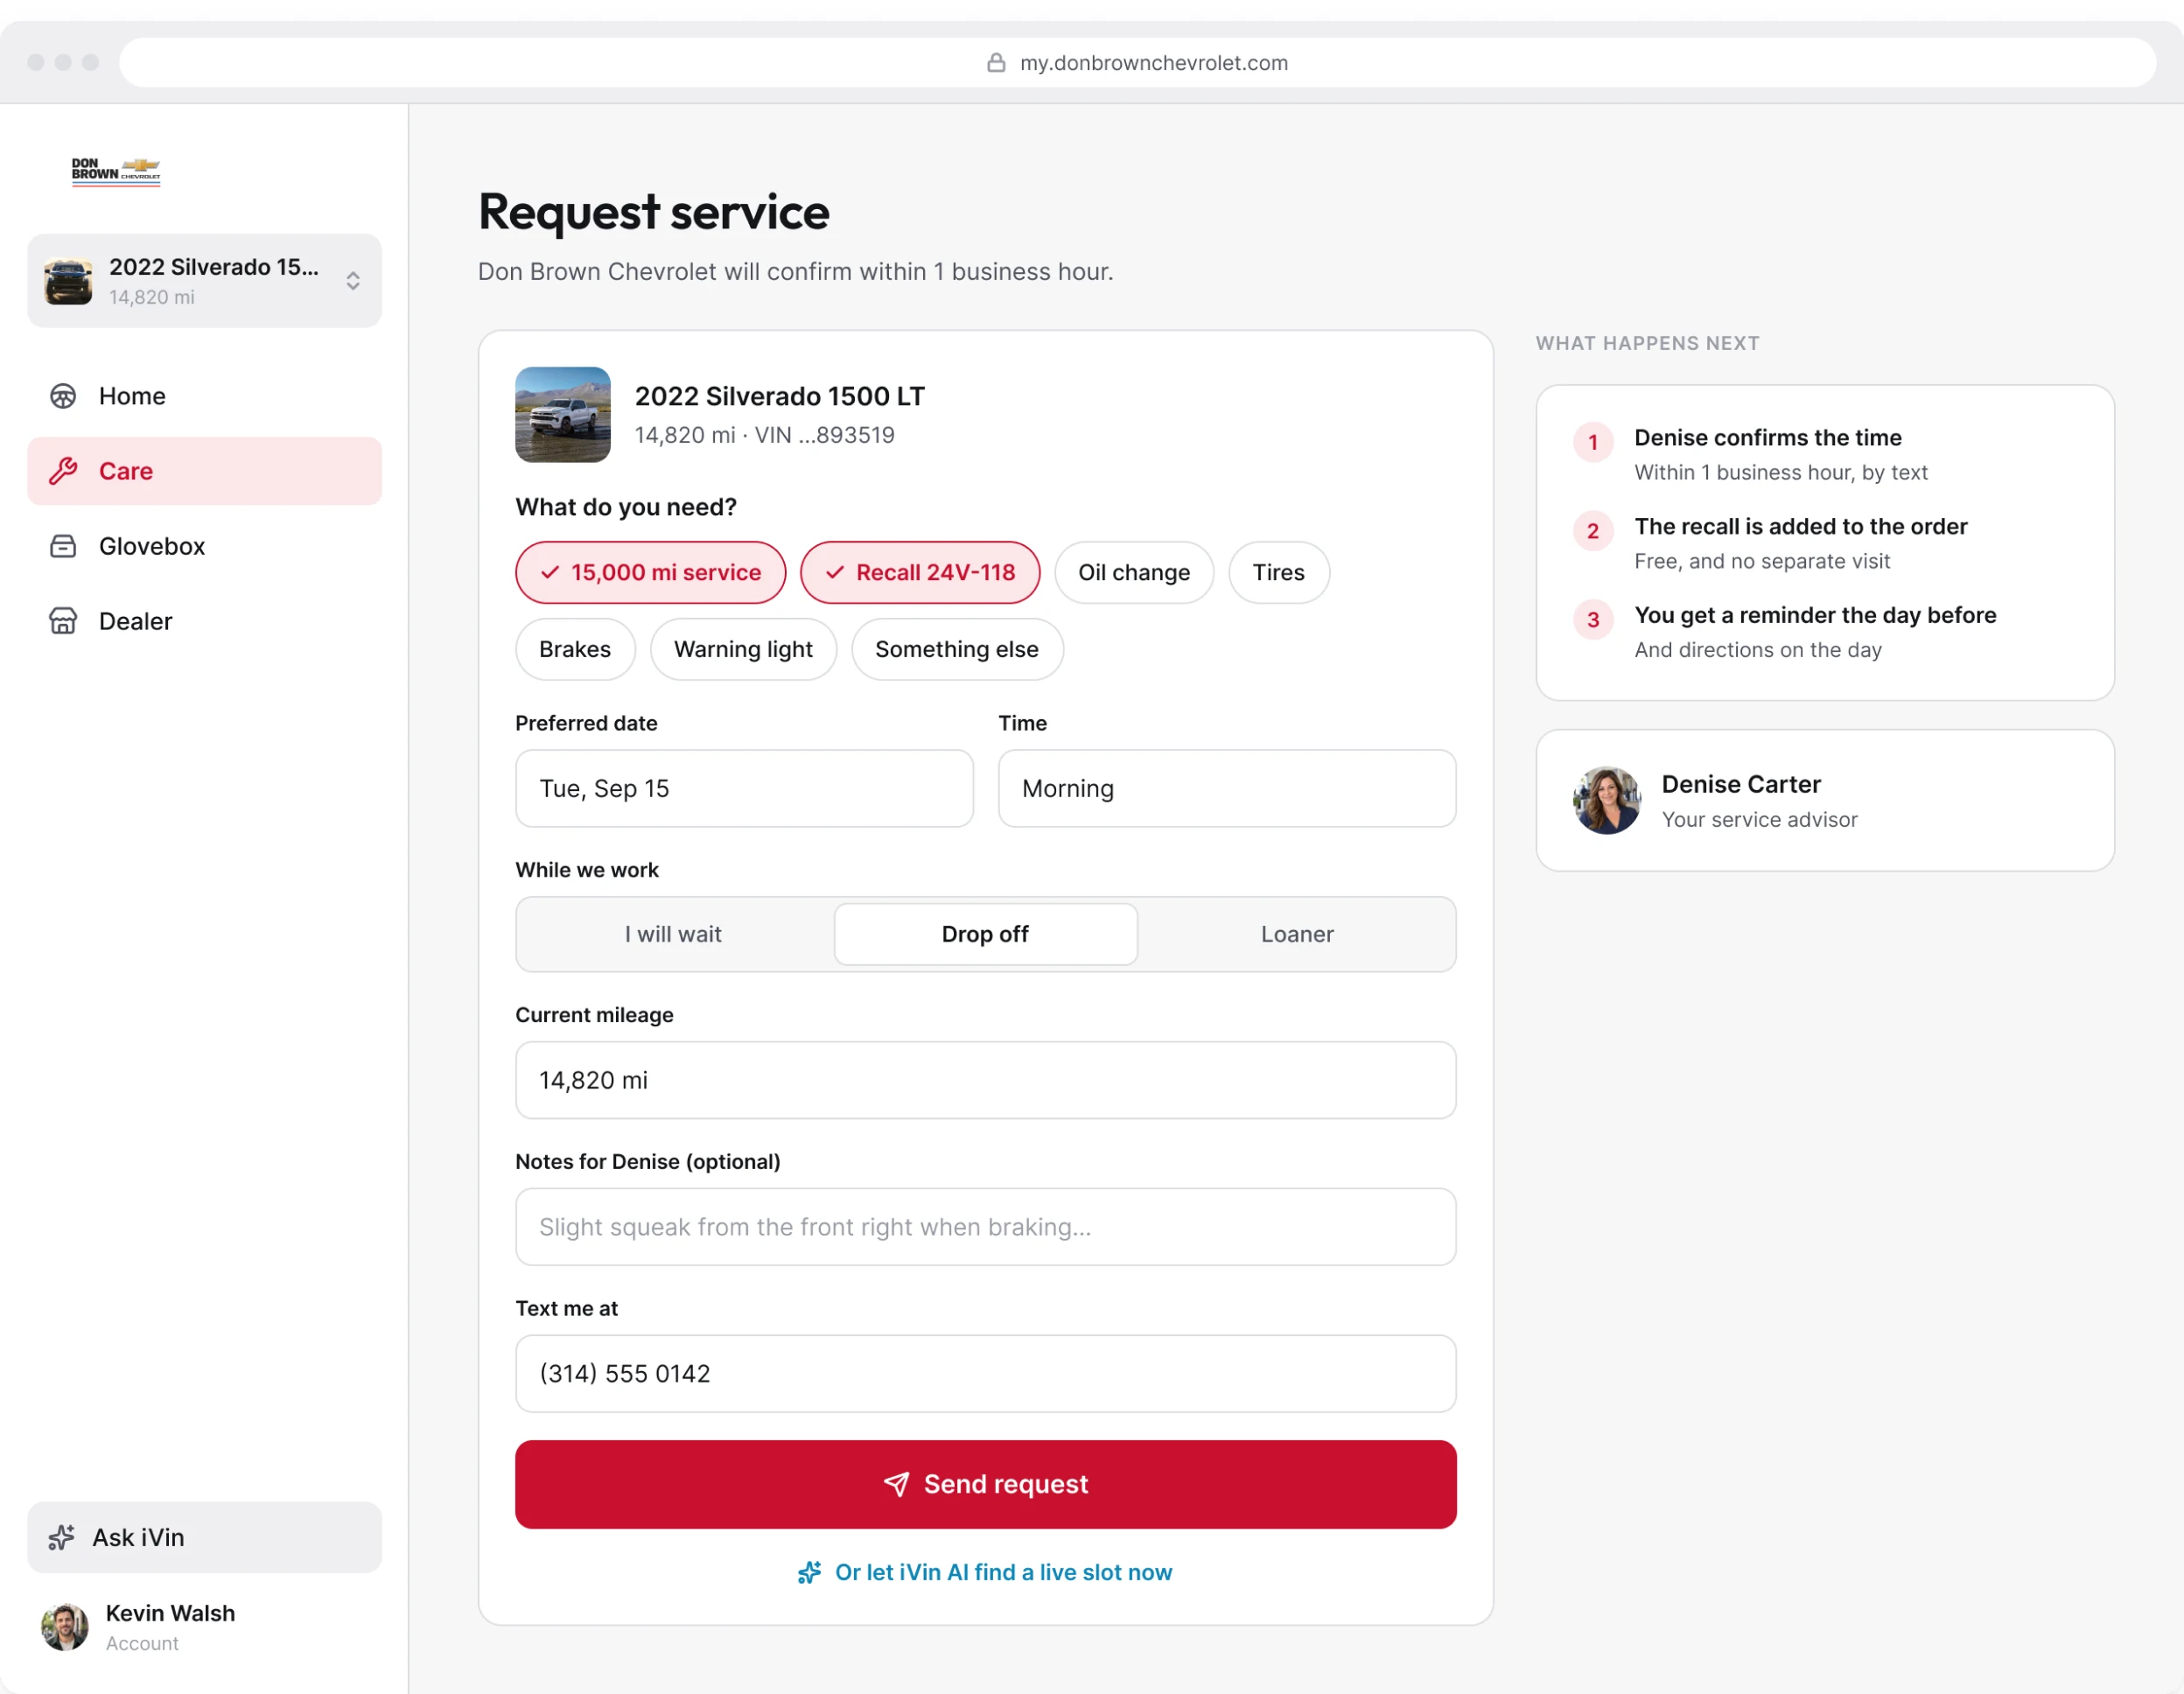Select the Tires chip
Screen dimensions: 2184x1694
tap(1279, 572)
